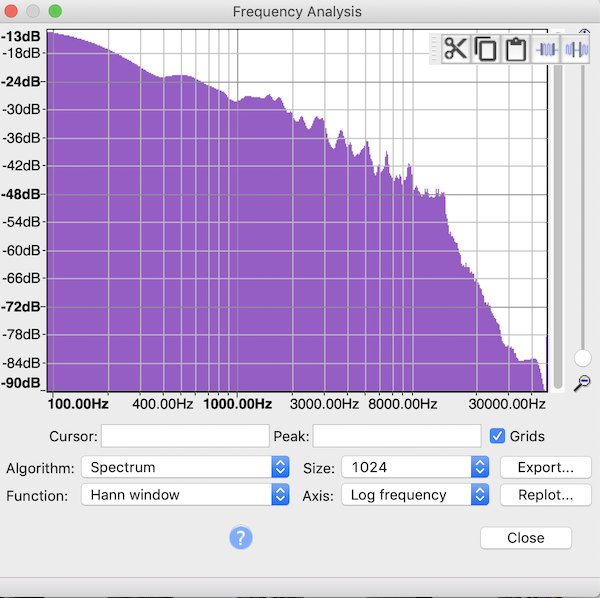
Task: Click the -24dB axis label
Action: click(x=21, y=82)
